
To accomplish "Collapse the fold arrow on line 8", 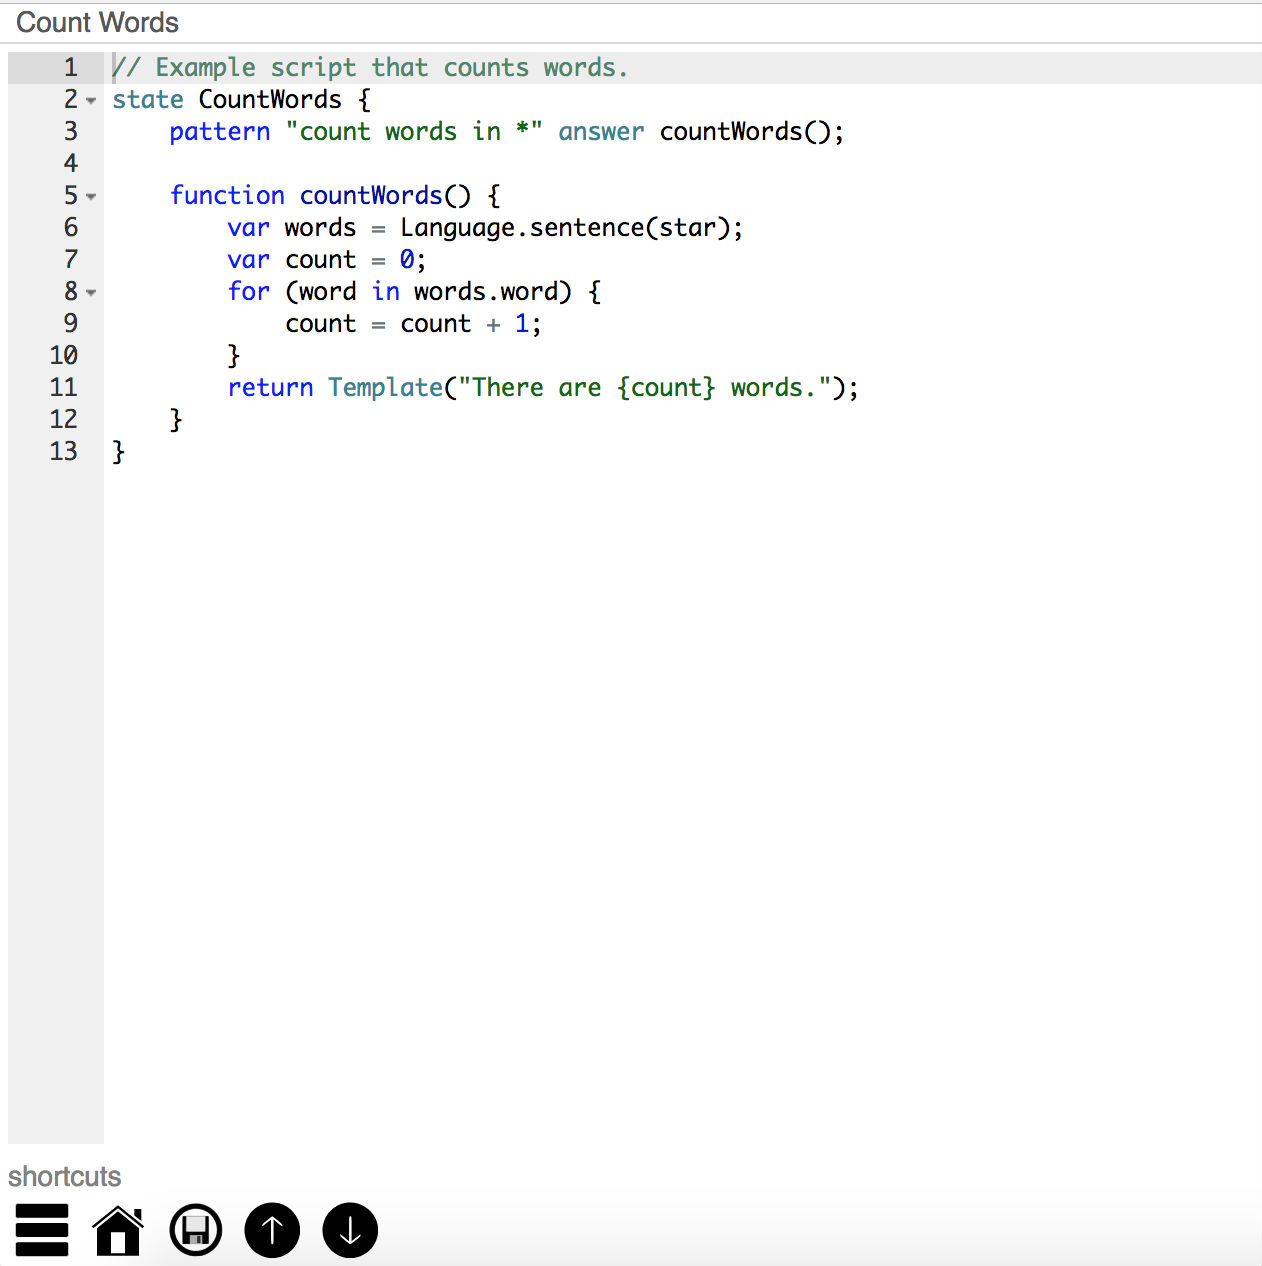I will pyautogui.click(x=91, y=293).
